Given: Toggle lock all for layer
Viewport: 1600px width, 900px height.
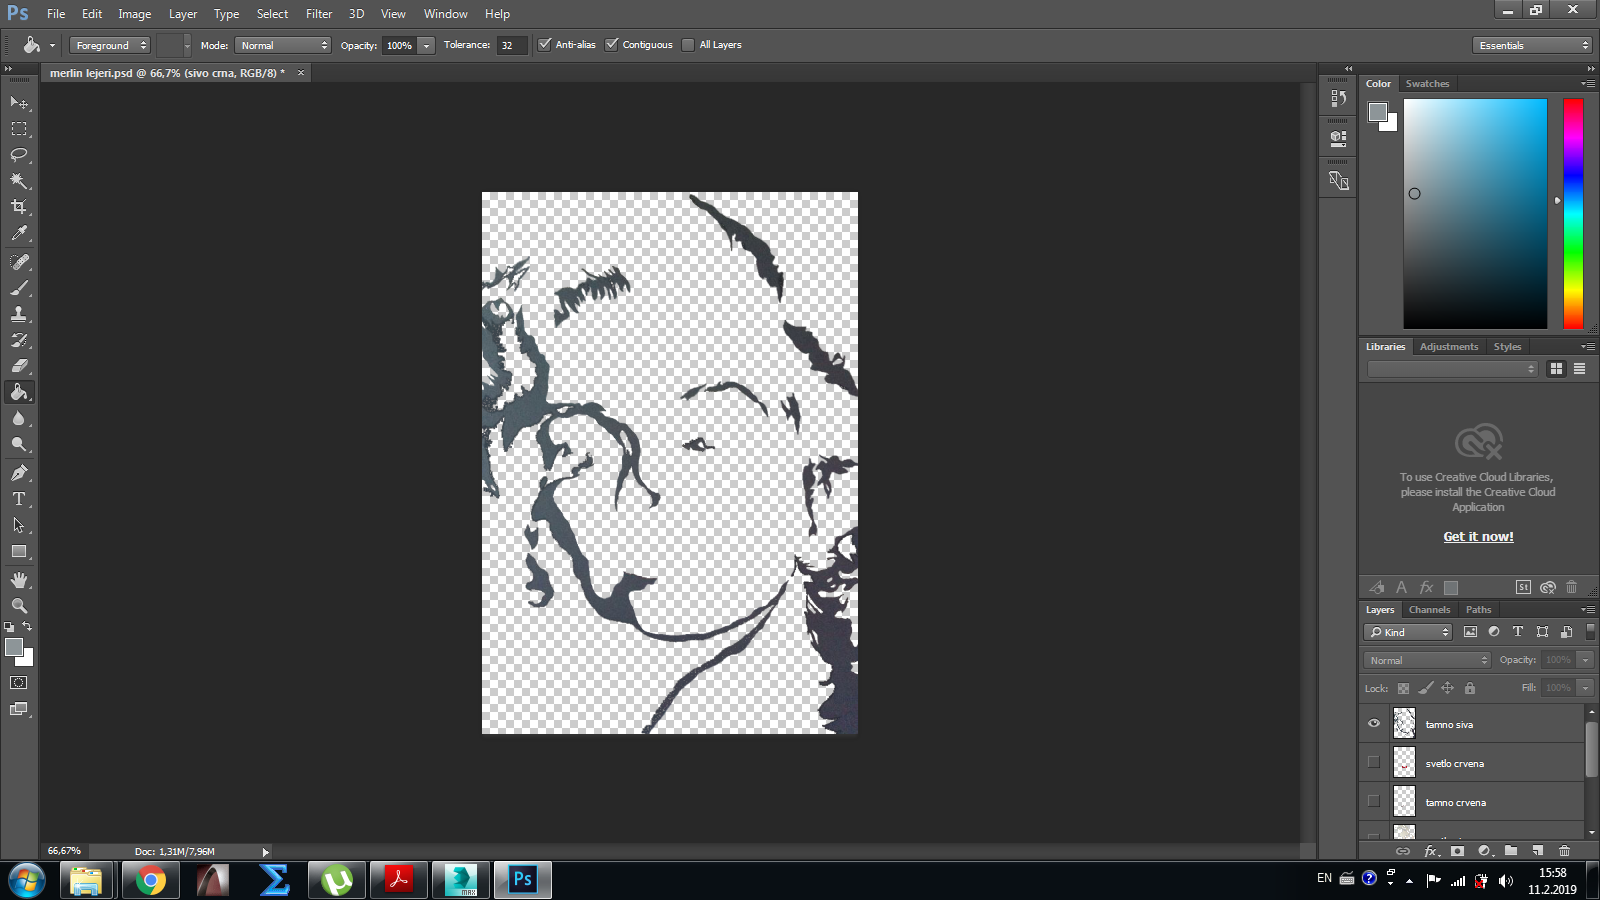Looking at the screenshot, I should 1470,688.
